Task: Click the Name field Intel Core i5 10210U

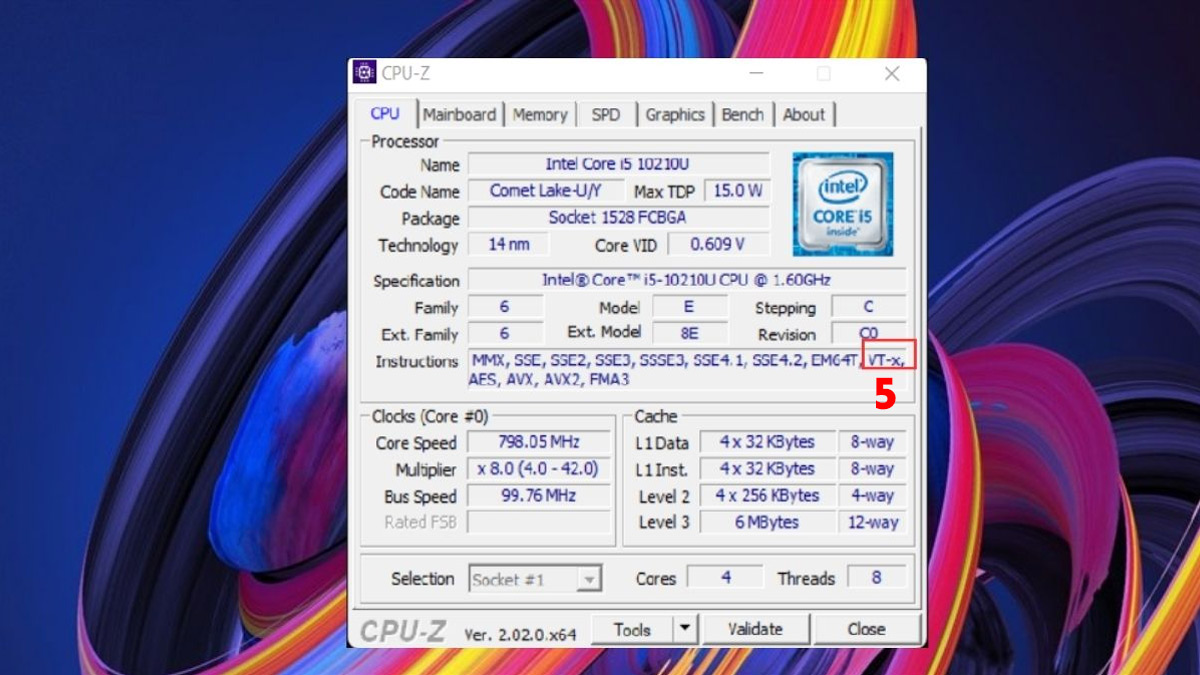Action: click(619, 164)
